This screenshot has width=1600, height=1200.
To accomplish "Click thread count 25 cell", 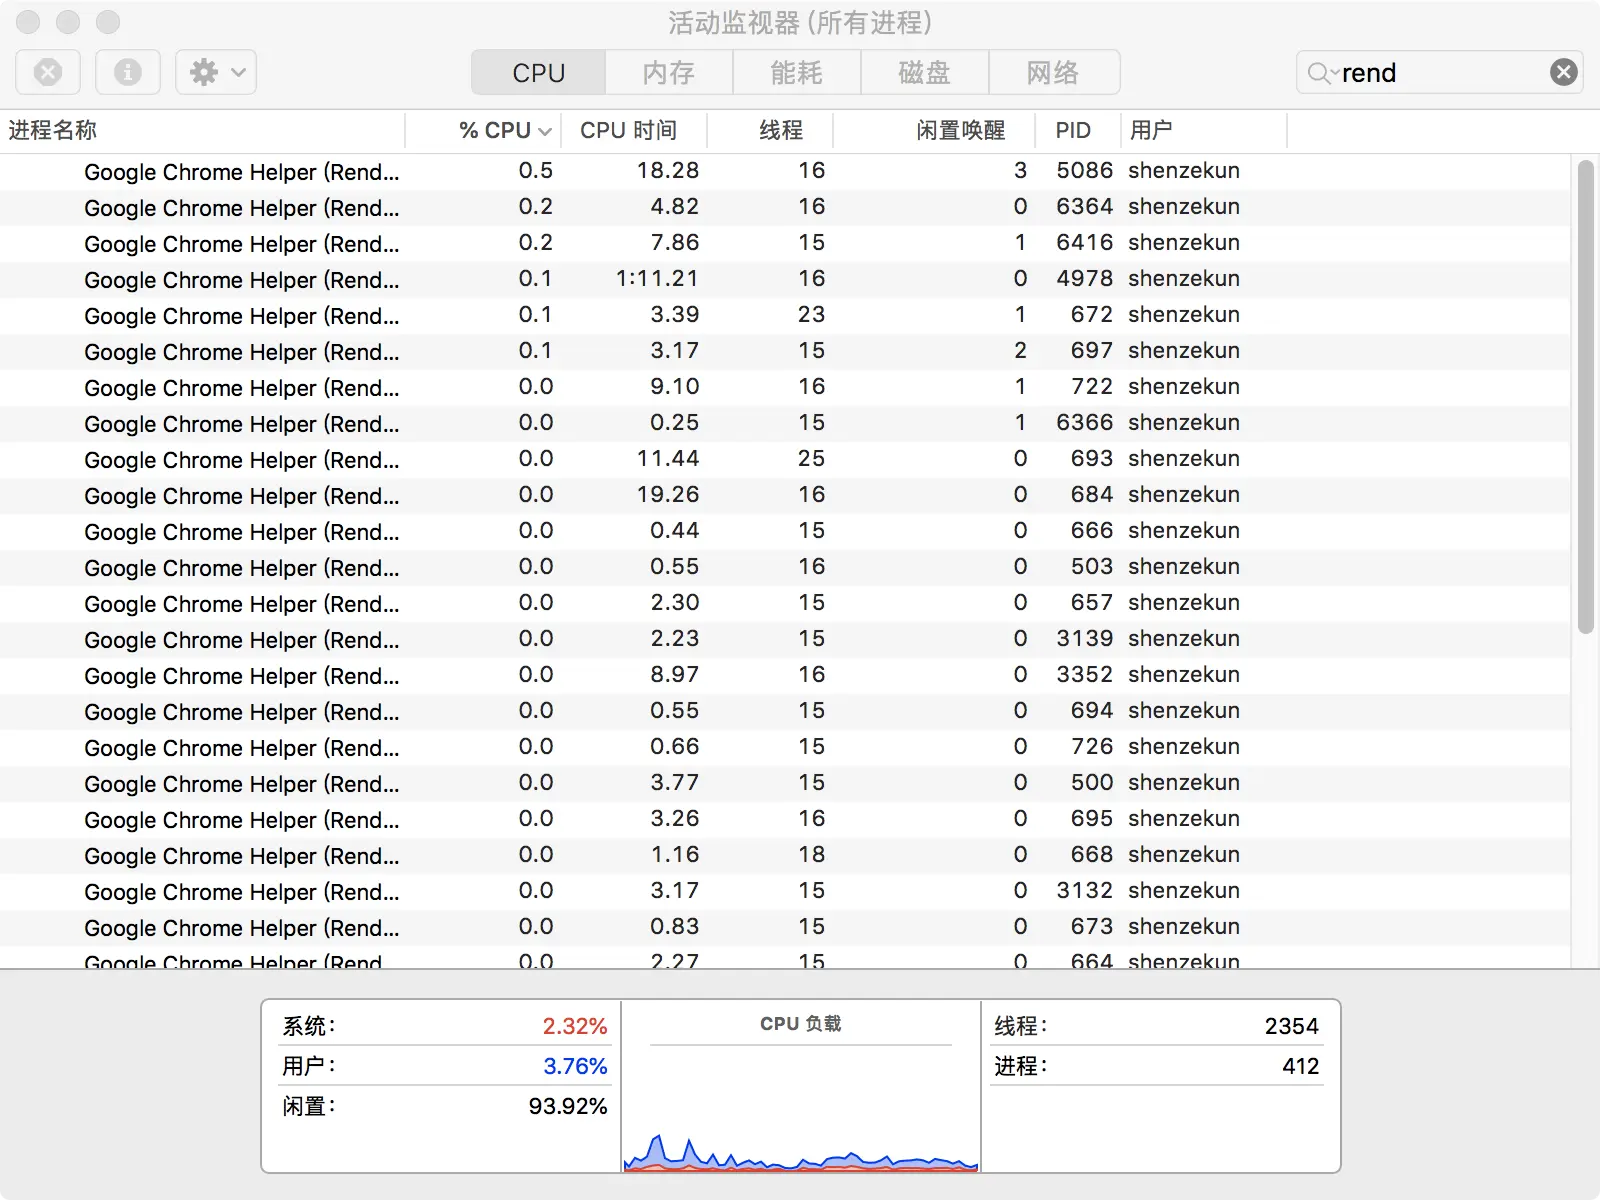I will click(811, 459).
